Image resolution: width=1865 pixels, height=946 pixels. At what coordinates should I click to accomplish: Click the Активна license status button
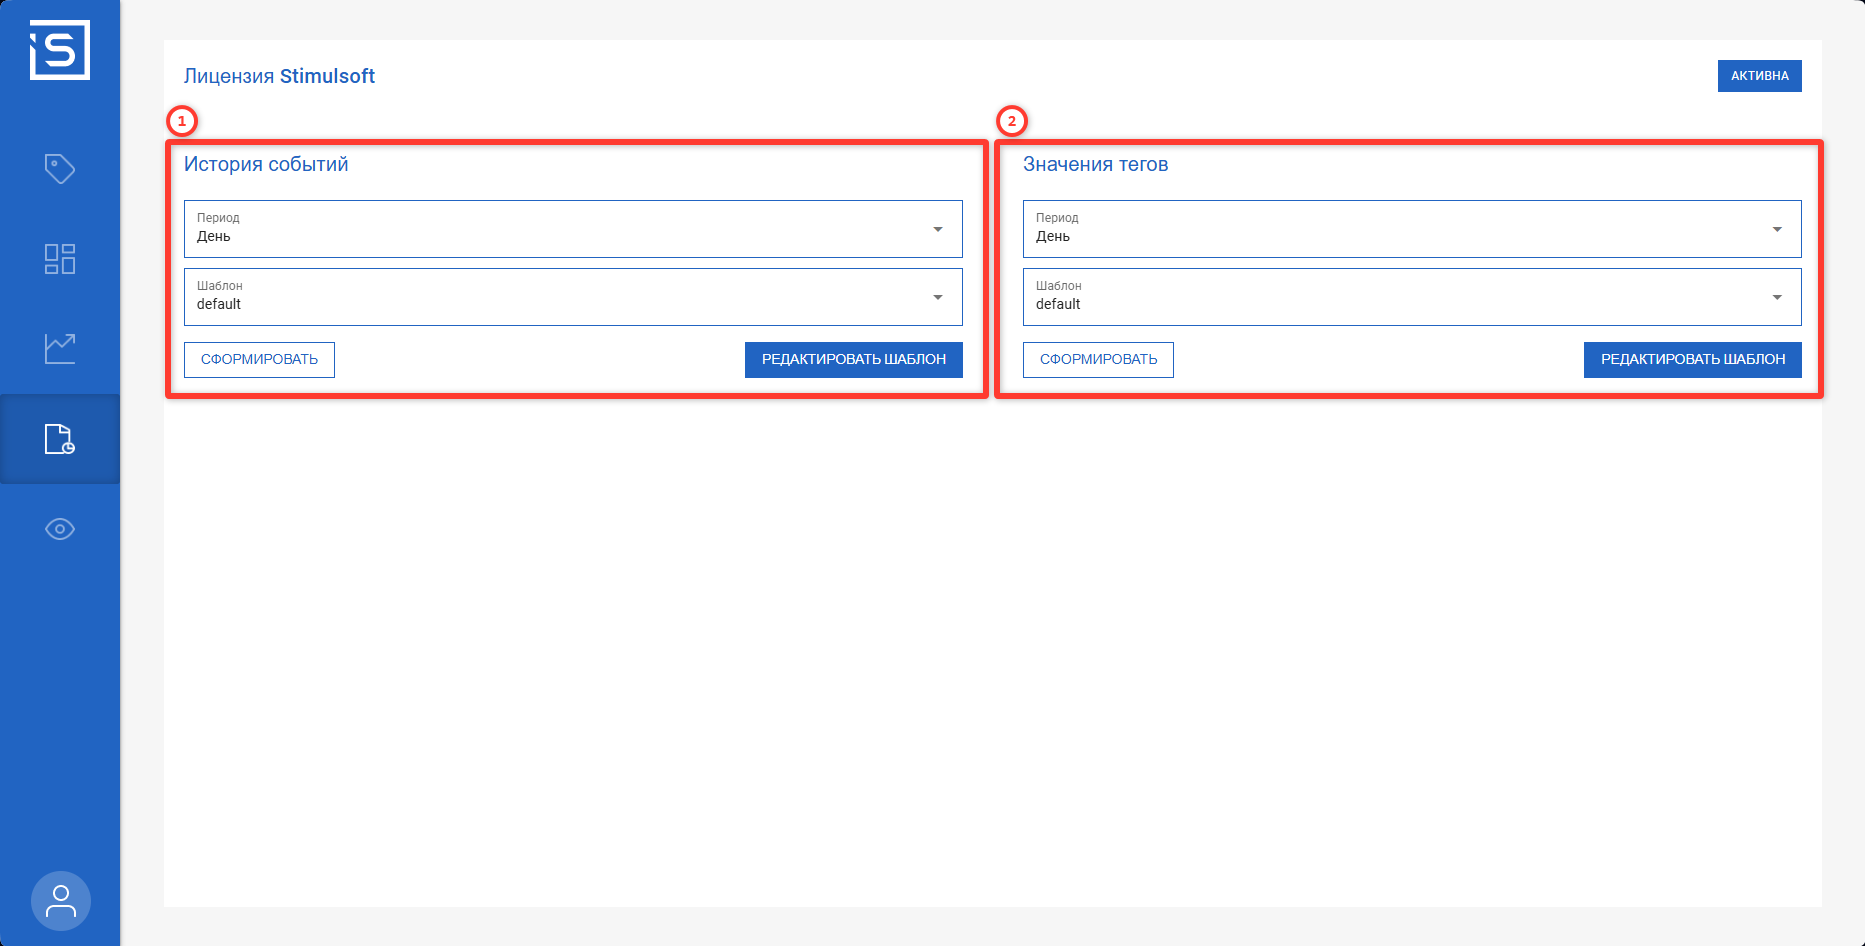1759,76
